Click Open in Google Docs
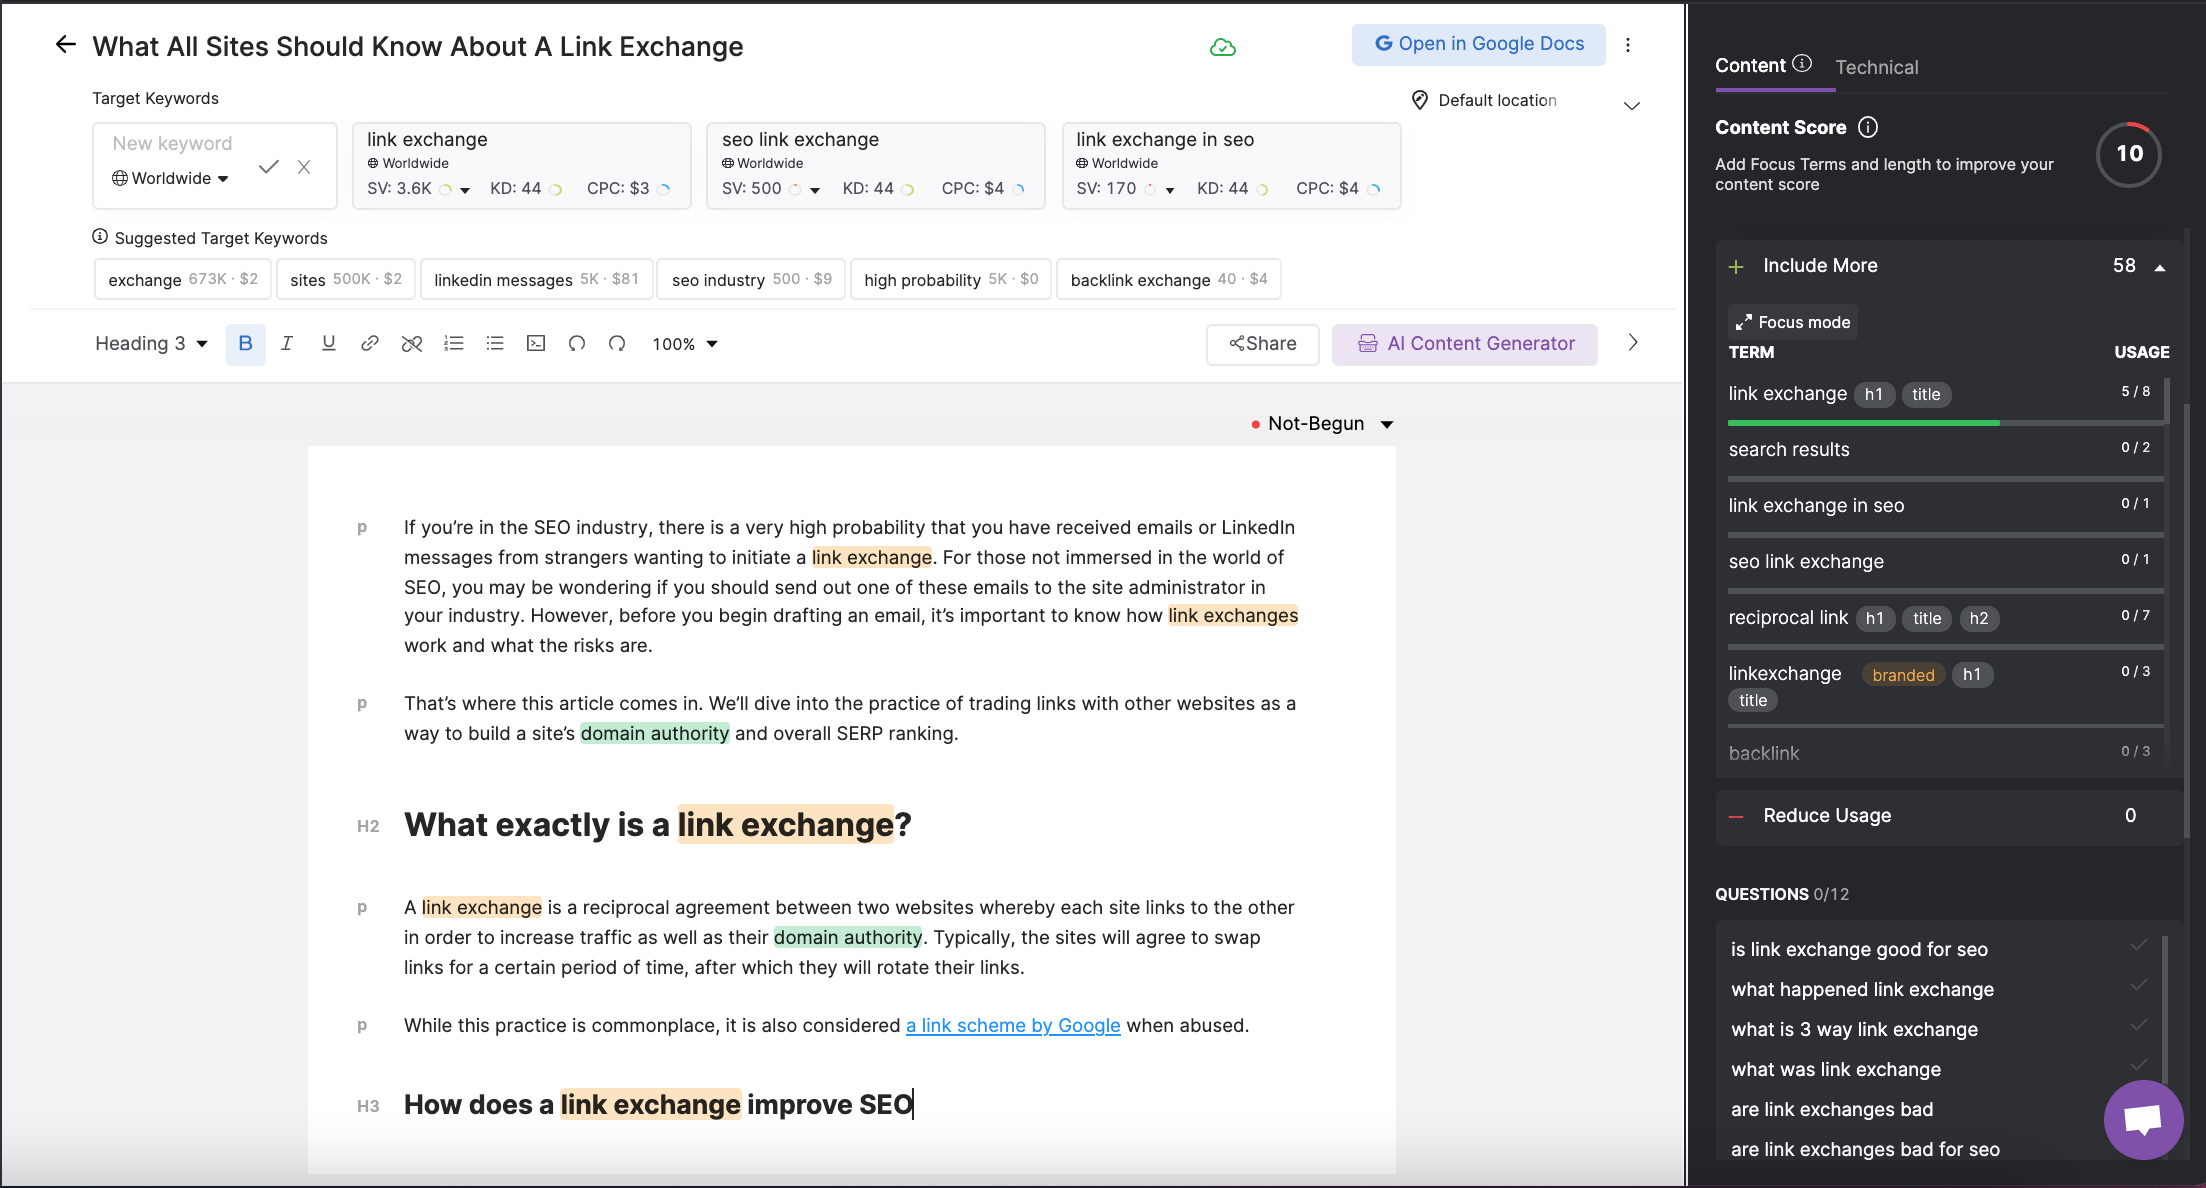Screen dimensions: 2206x1188 [1478, 44]
